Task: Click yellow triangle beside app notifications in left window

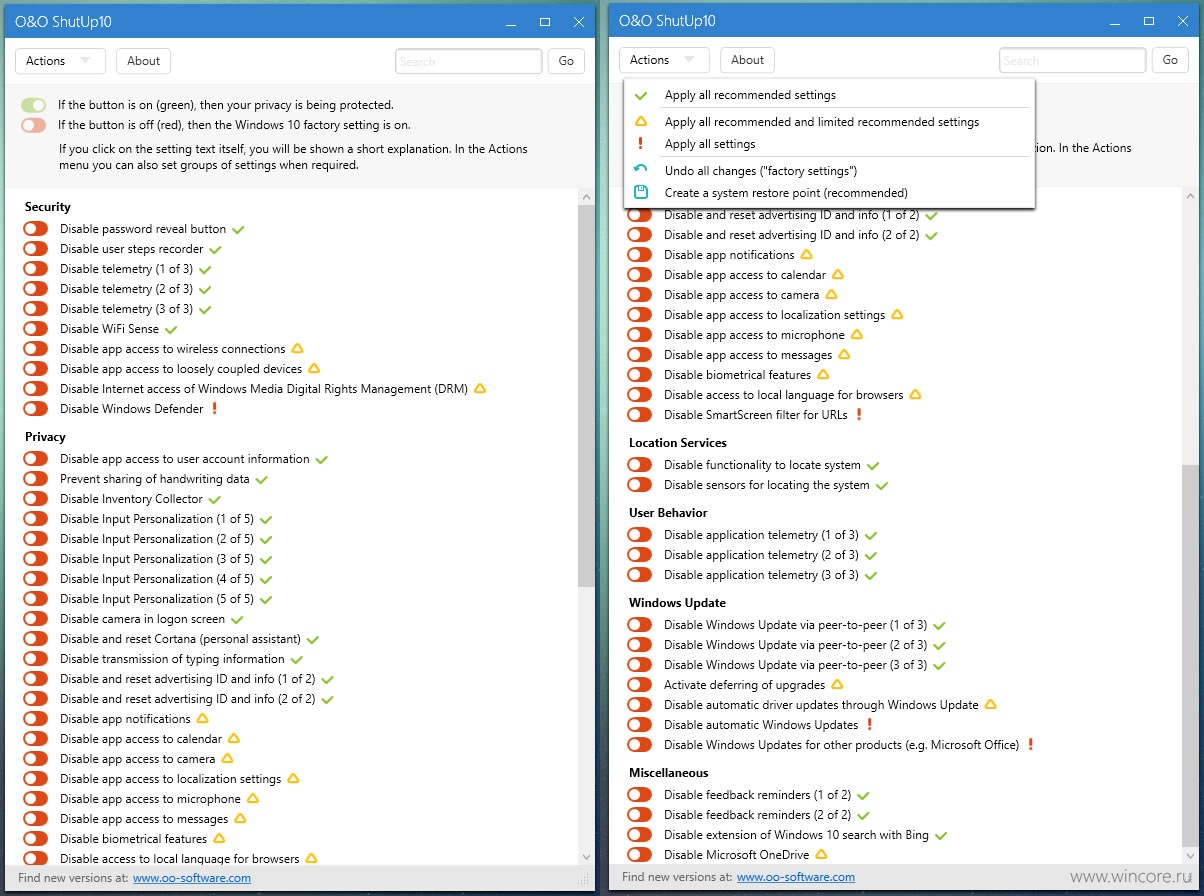Action: [x=202, y=719]
